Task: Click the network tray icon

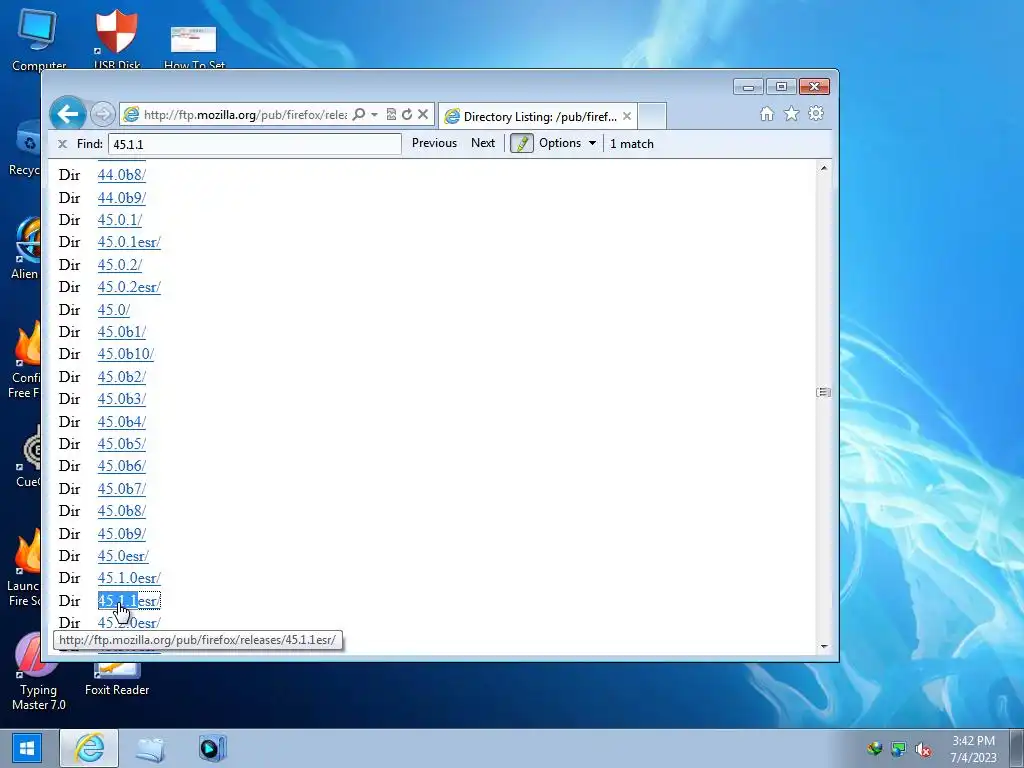Action: tap(899, 749)
